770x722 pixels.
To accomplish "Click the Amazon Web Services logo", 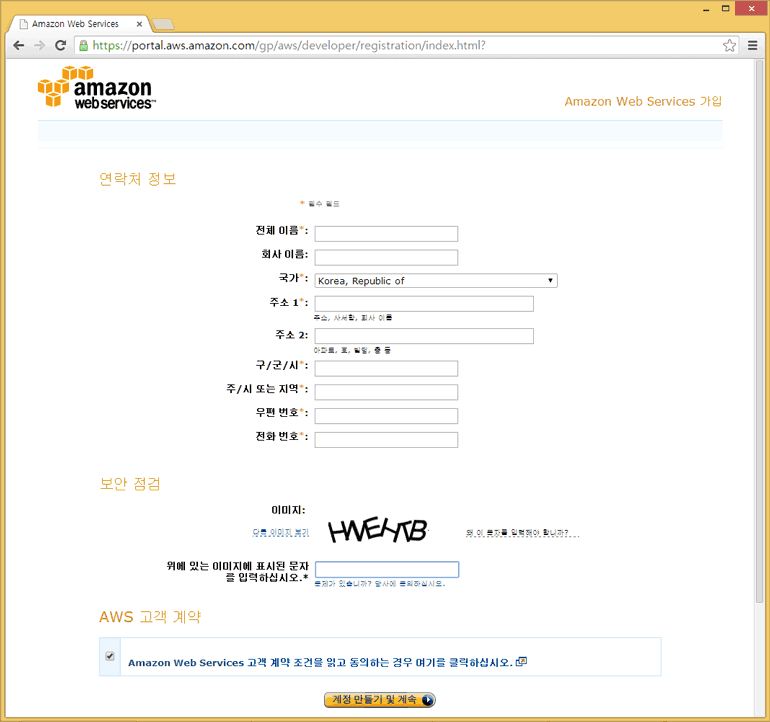I will click(x=96, y=88).
